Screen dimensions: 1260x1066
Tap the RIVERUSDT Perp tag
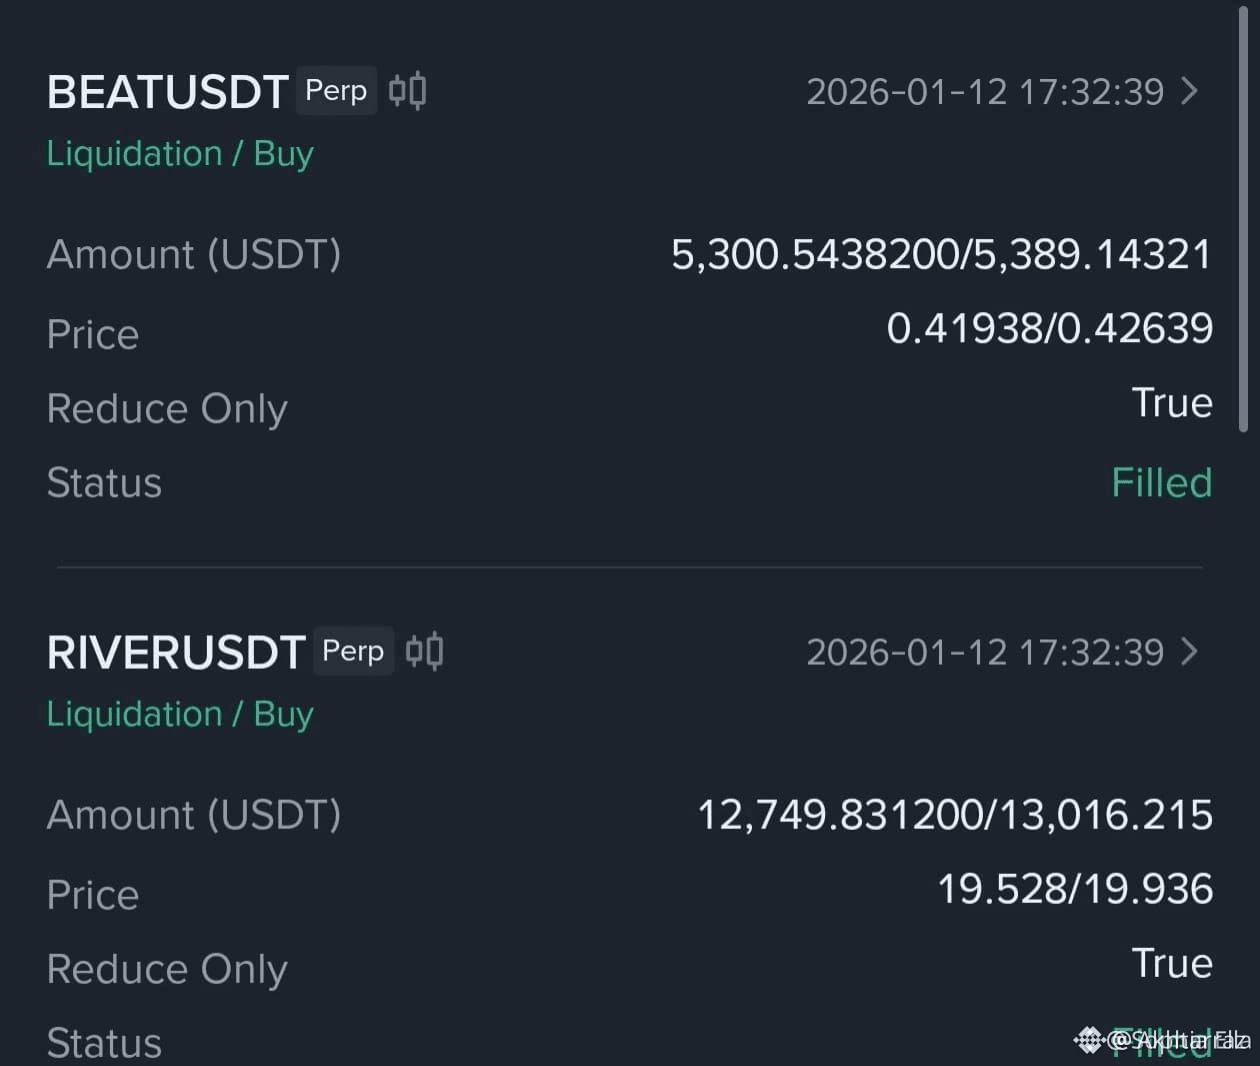353,651
